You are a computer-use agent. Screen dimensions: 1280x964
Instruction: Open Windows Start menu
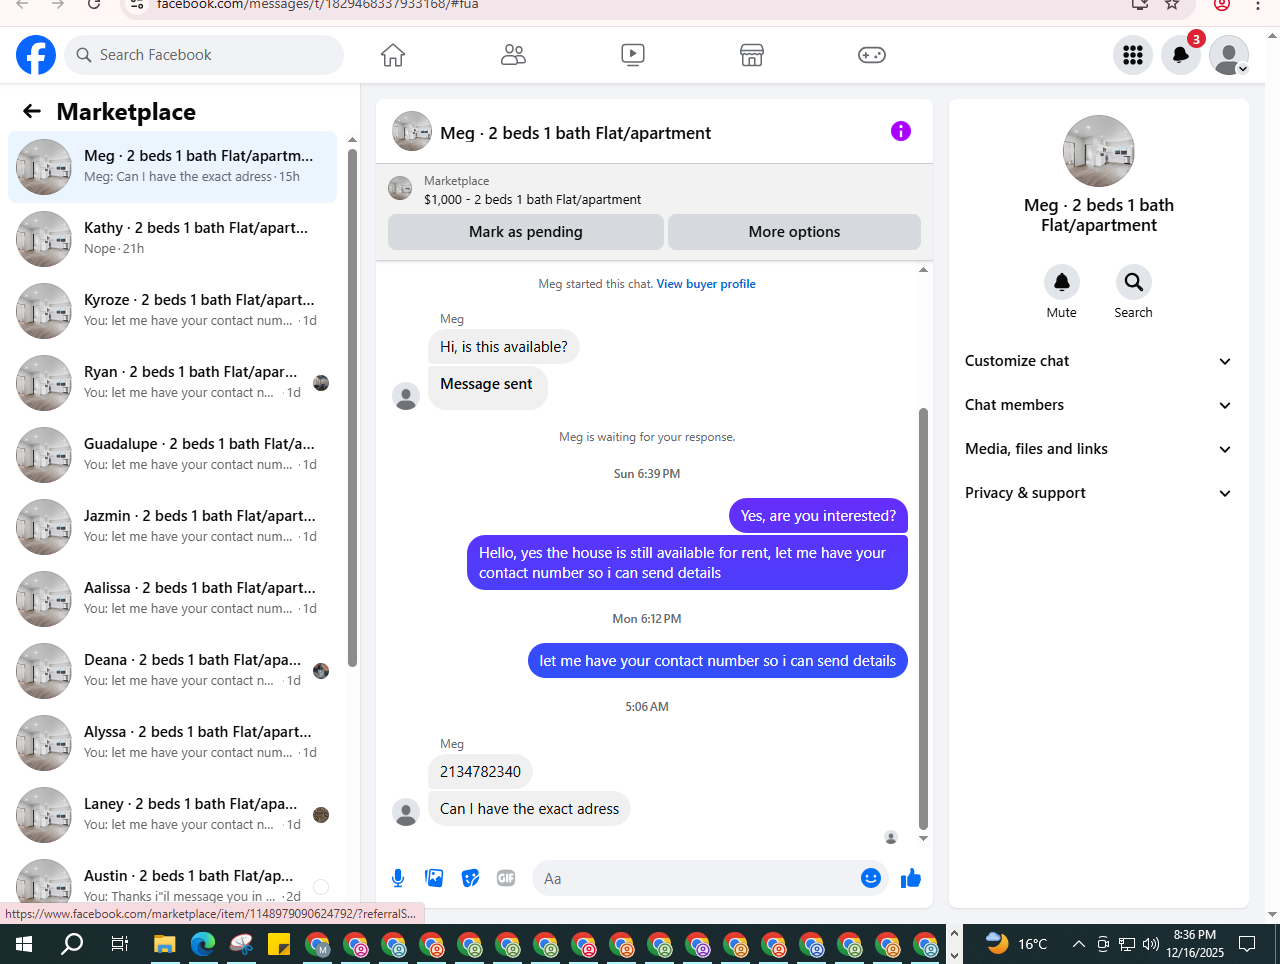24,944
